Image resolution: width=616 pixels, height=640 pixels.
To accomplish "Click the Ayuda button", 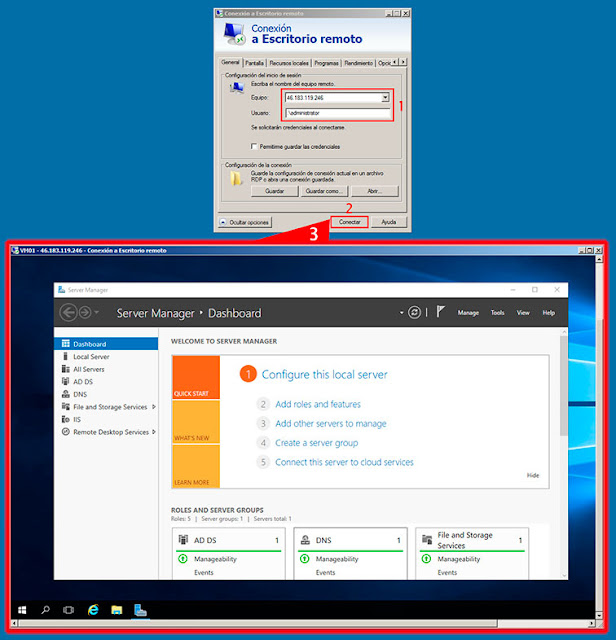I will 389,222.
